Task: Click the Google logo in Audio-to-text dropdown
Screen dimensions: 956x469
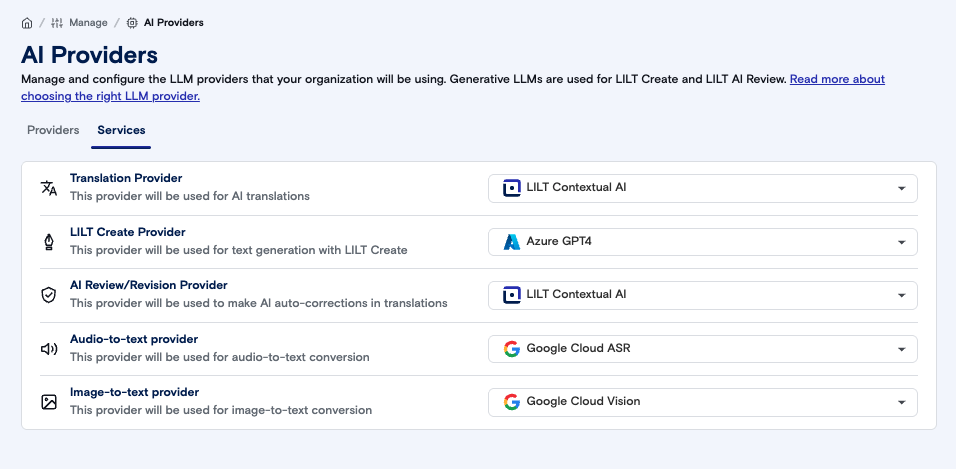Action: coord(512,349)
